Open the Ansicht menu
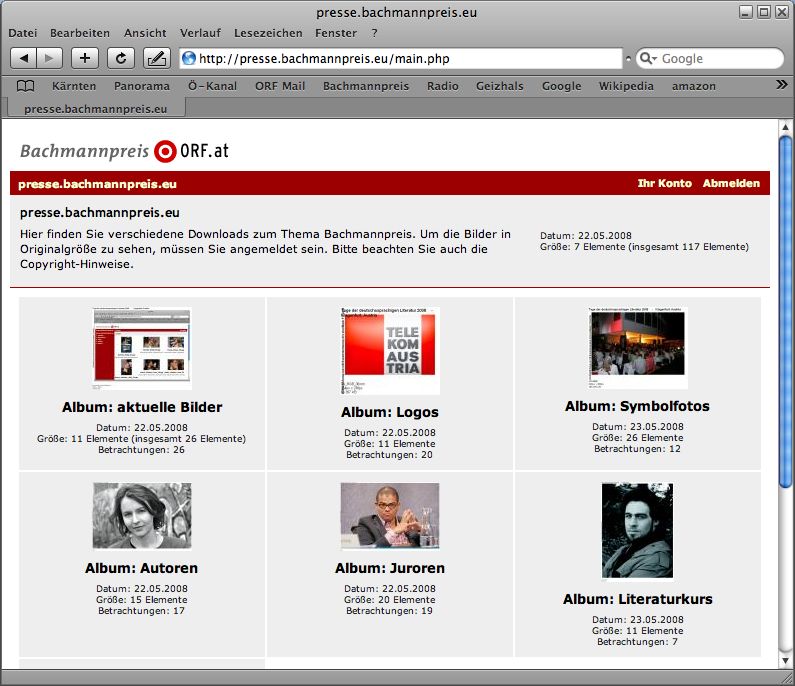The image size is (795, 686). pyautogui.click(x=145, y=33)
